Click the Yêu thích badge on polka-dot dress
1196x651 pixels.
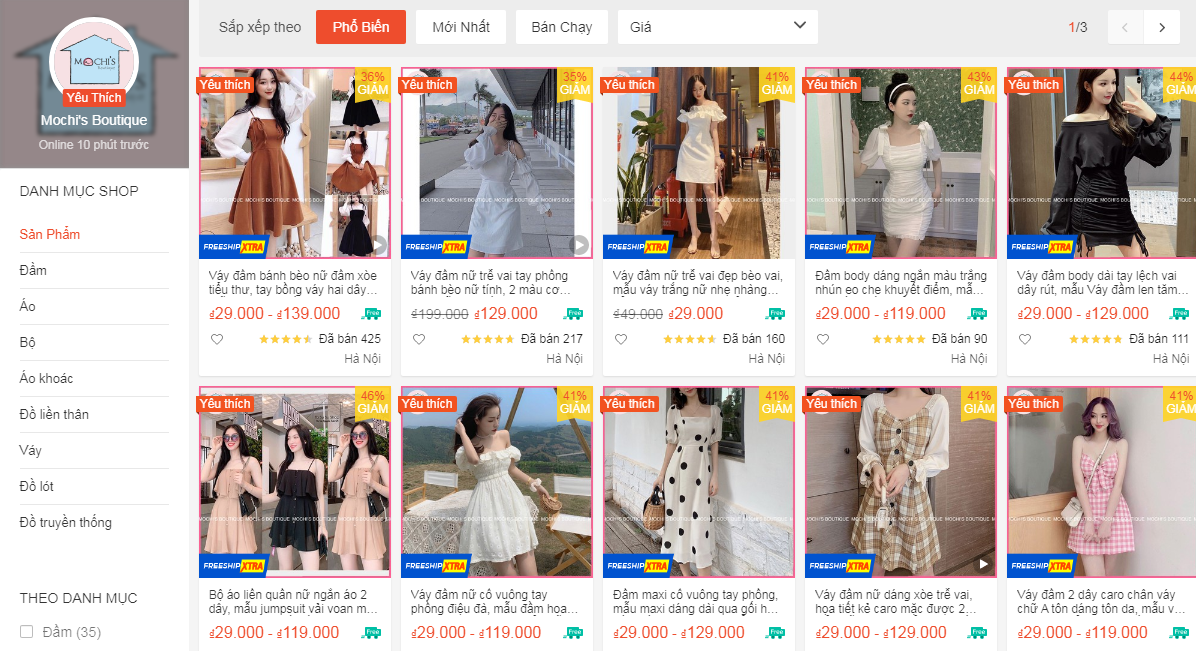click(629, 404)
